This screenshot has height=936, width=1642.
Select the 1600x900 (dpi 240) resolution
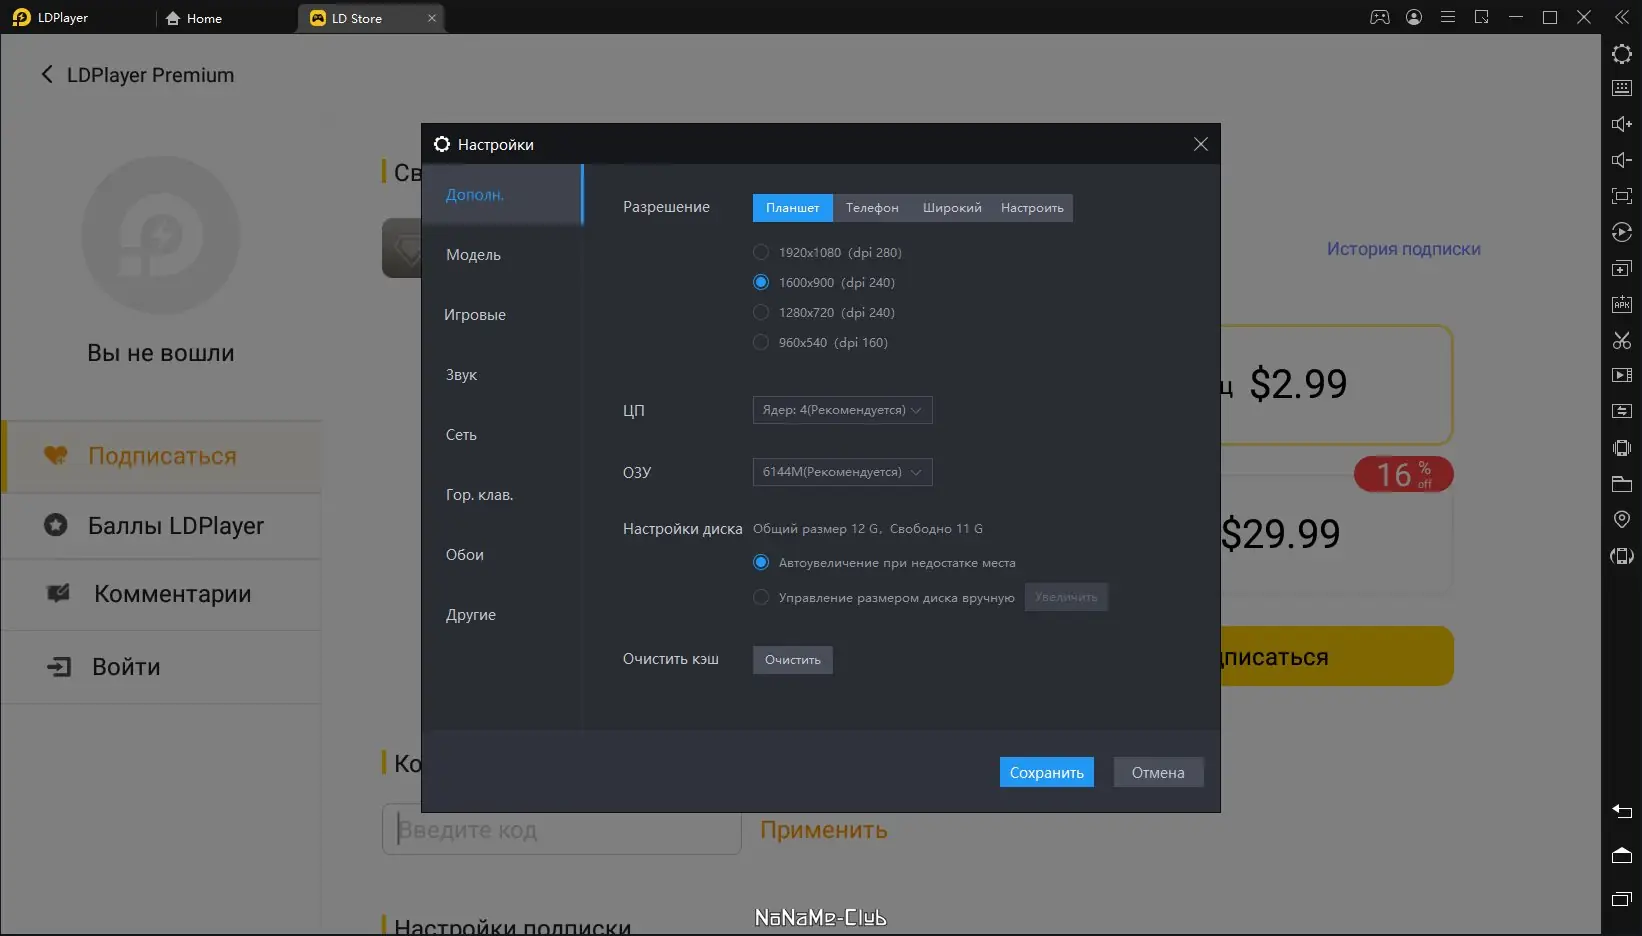761,282
